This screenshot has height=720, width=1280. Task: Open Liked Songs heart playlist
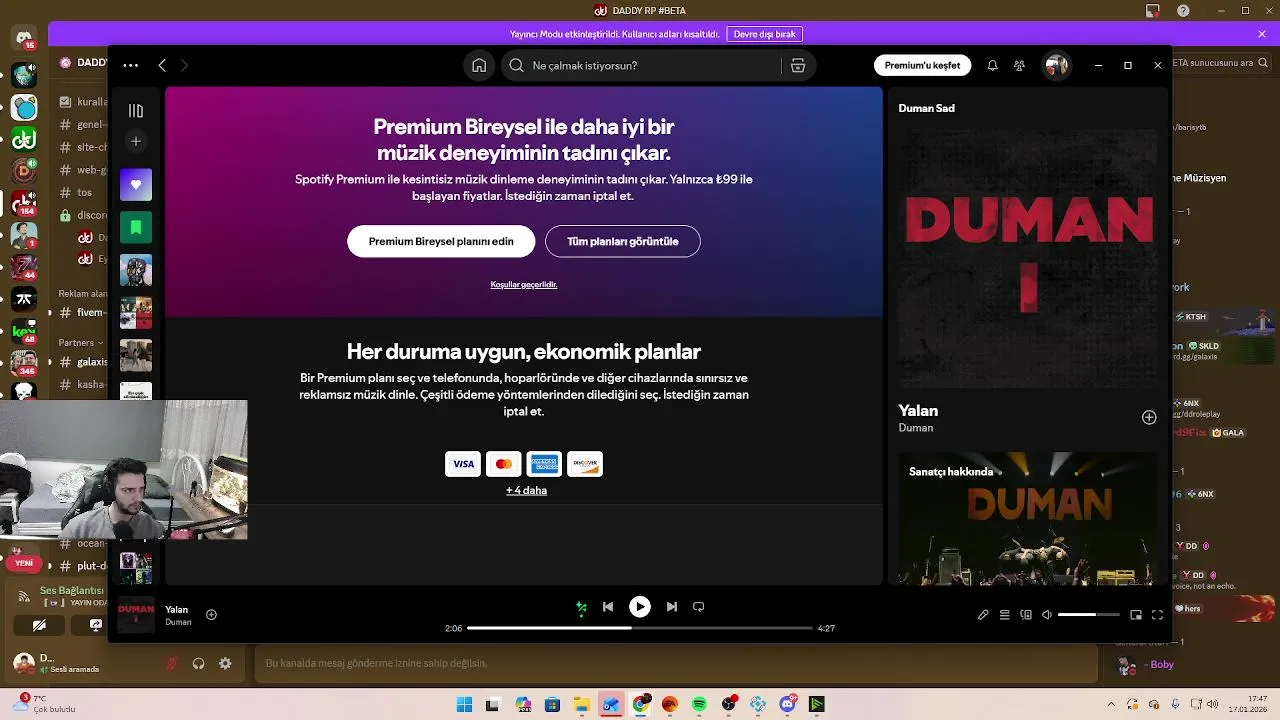pyautogui.click(x=136, y=185)
